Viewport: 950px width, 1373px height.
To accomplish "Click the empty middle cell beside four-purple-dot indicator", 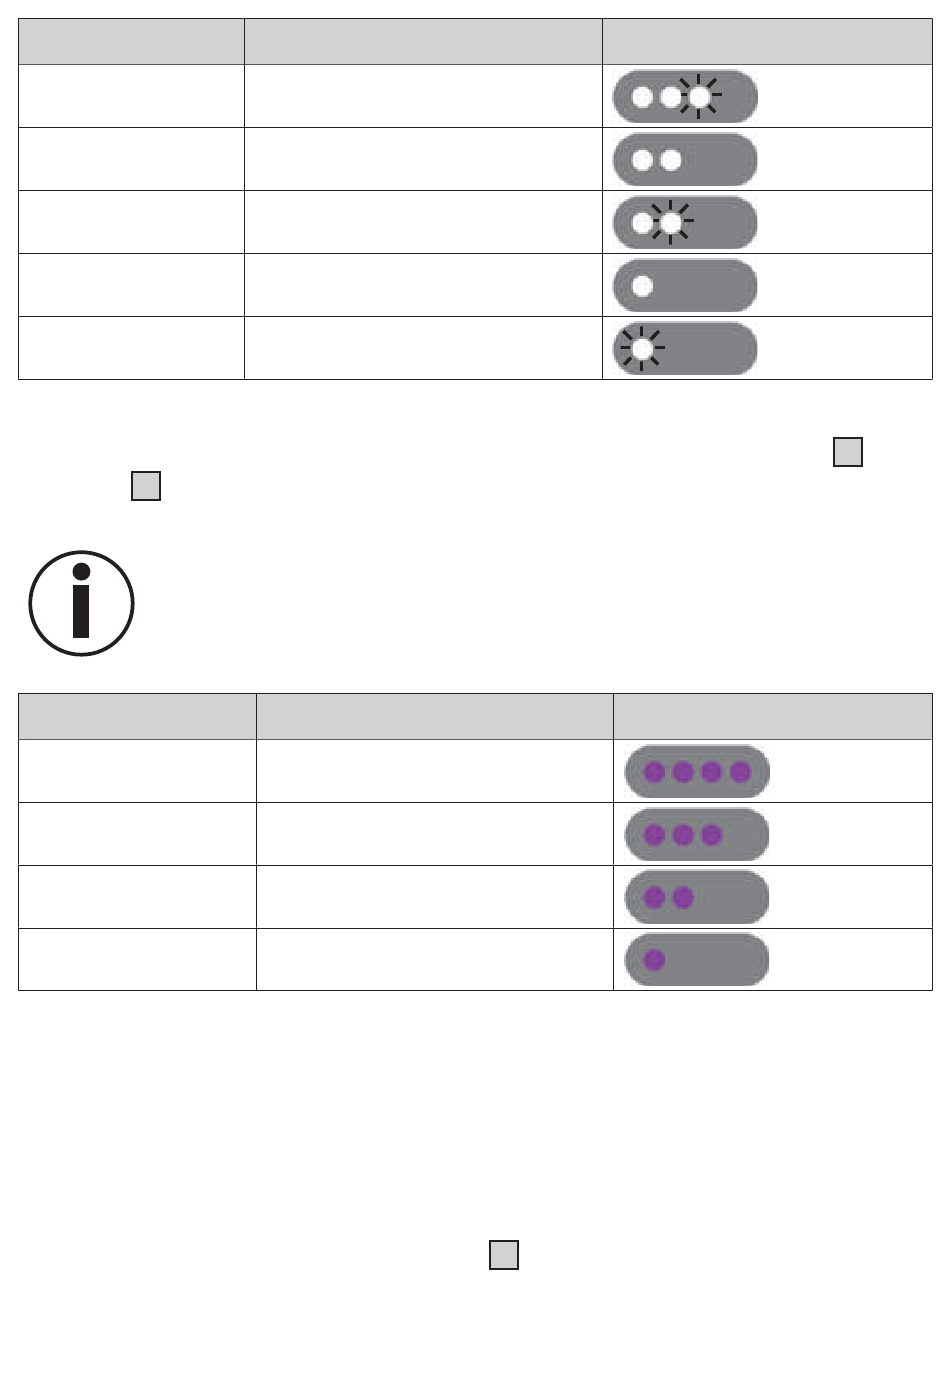I will click(x=435, y=771).
